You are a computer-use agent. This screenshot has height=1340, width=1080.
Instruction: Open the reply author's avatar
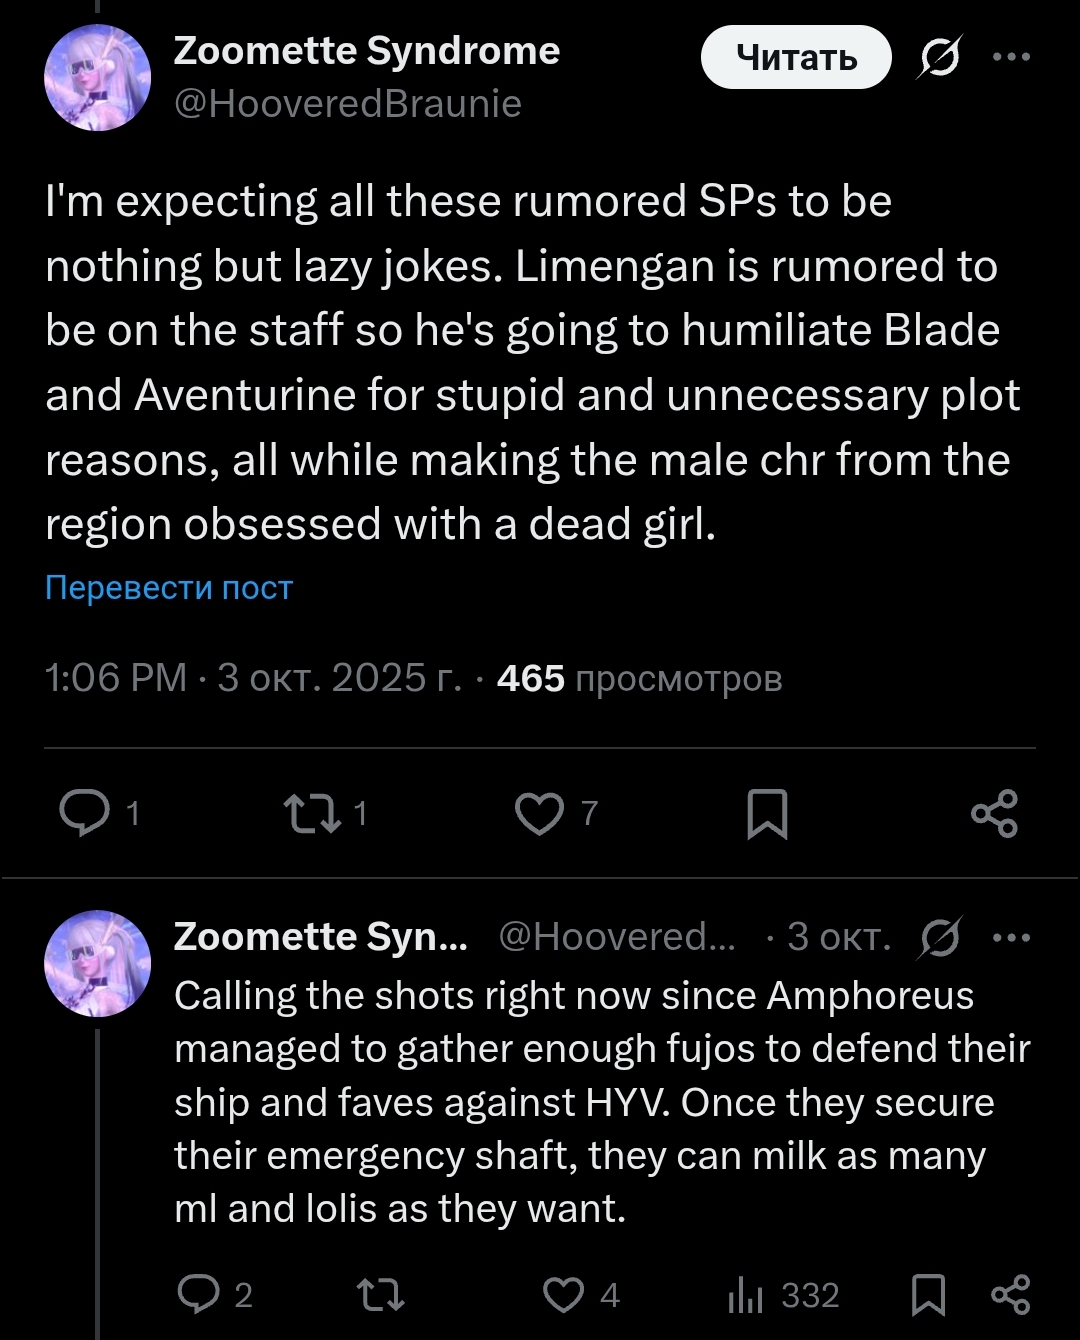pyautogui.click(x=97, y=963)
